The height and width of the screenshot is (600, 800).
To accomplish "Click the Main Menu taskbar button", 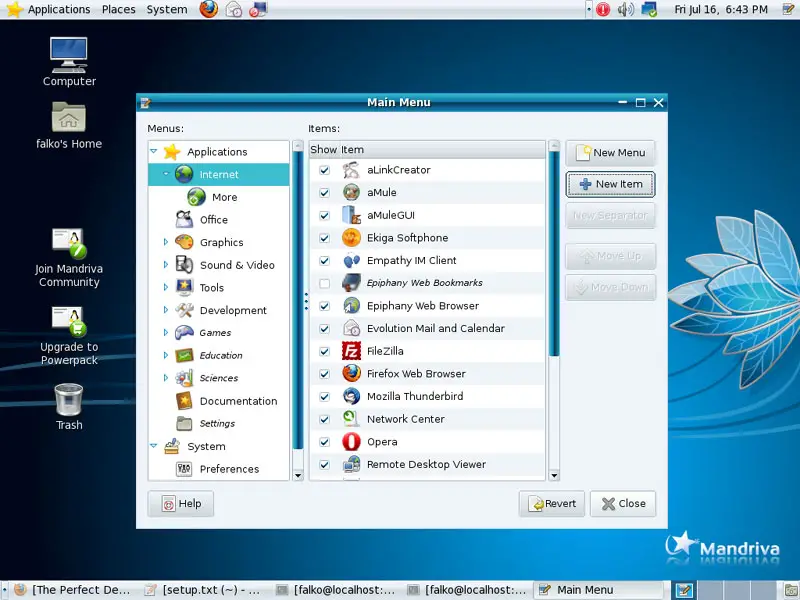I will click(x=599, y=590).
